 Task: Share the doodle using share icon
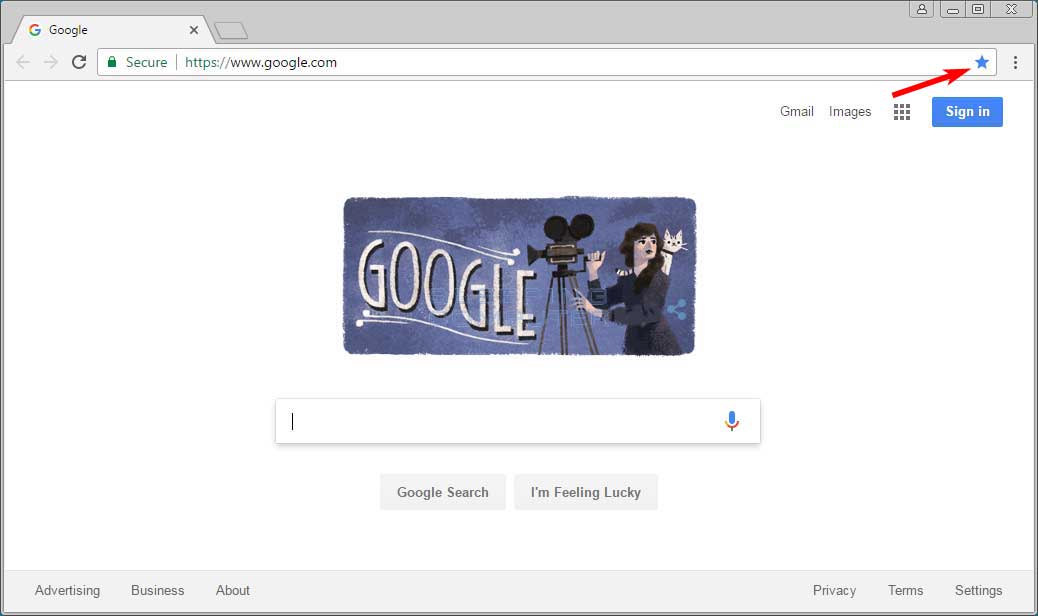pos(677,310)
